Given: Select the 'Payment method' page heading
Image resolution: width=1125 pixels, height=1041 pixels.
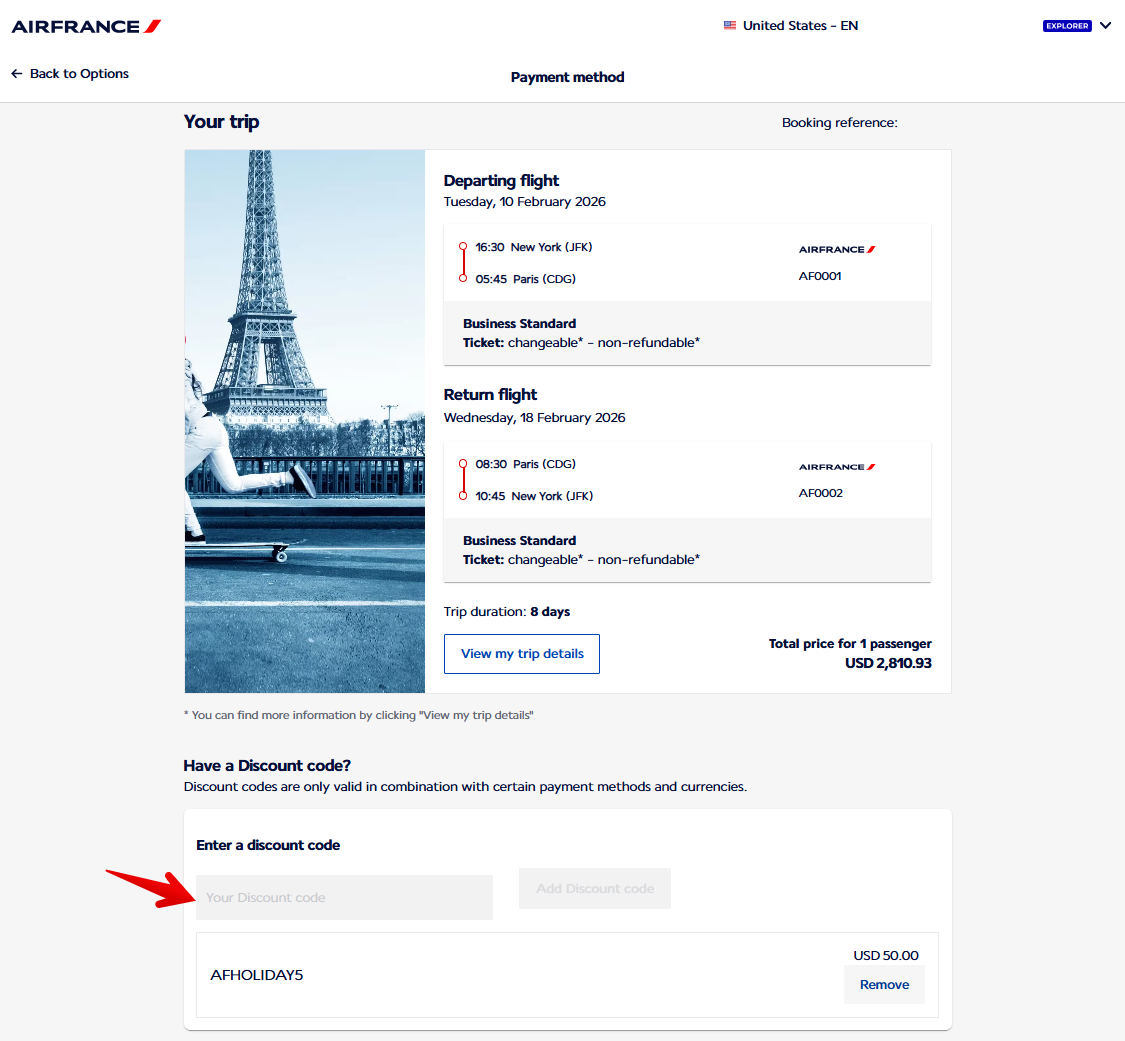Looking at the screenshot, I should pyautogui.click(x=567, y=77).
